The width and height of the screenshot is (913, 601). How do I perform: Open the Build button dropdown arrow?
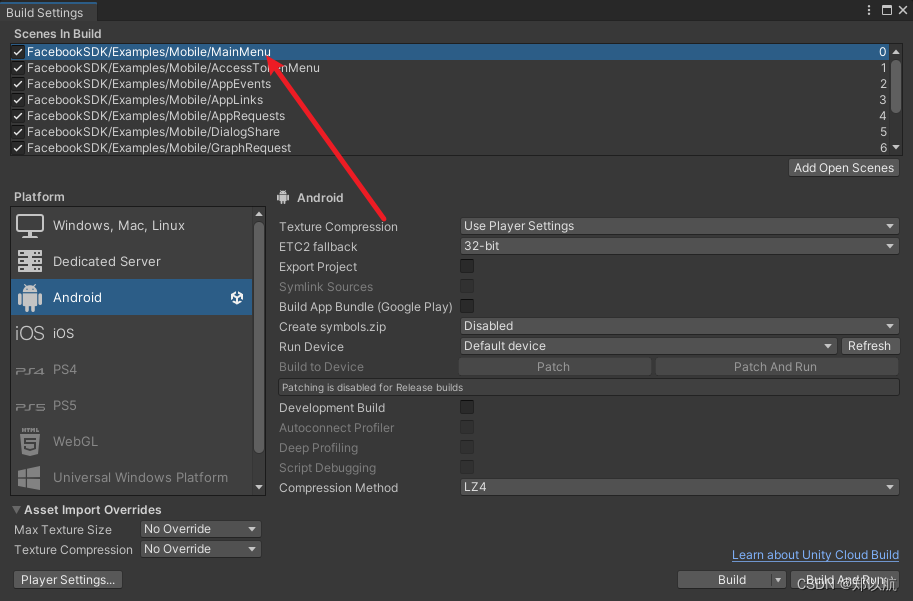coord(778,580)
